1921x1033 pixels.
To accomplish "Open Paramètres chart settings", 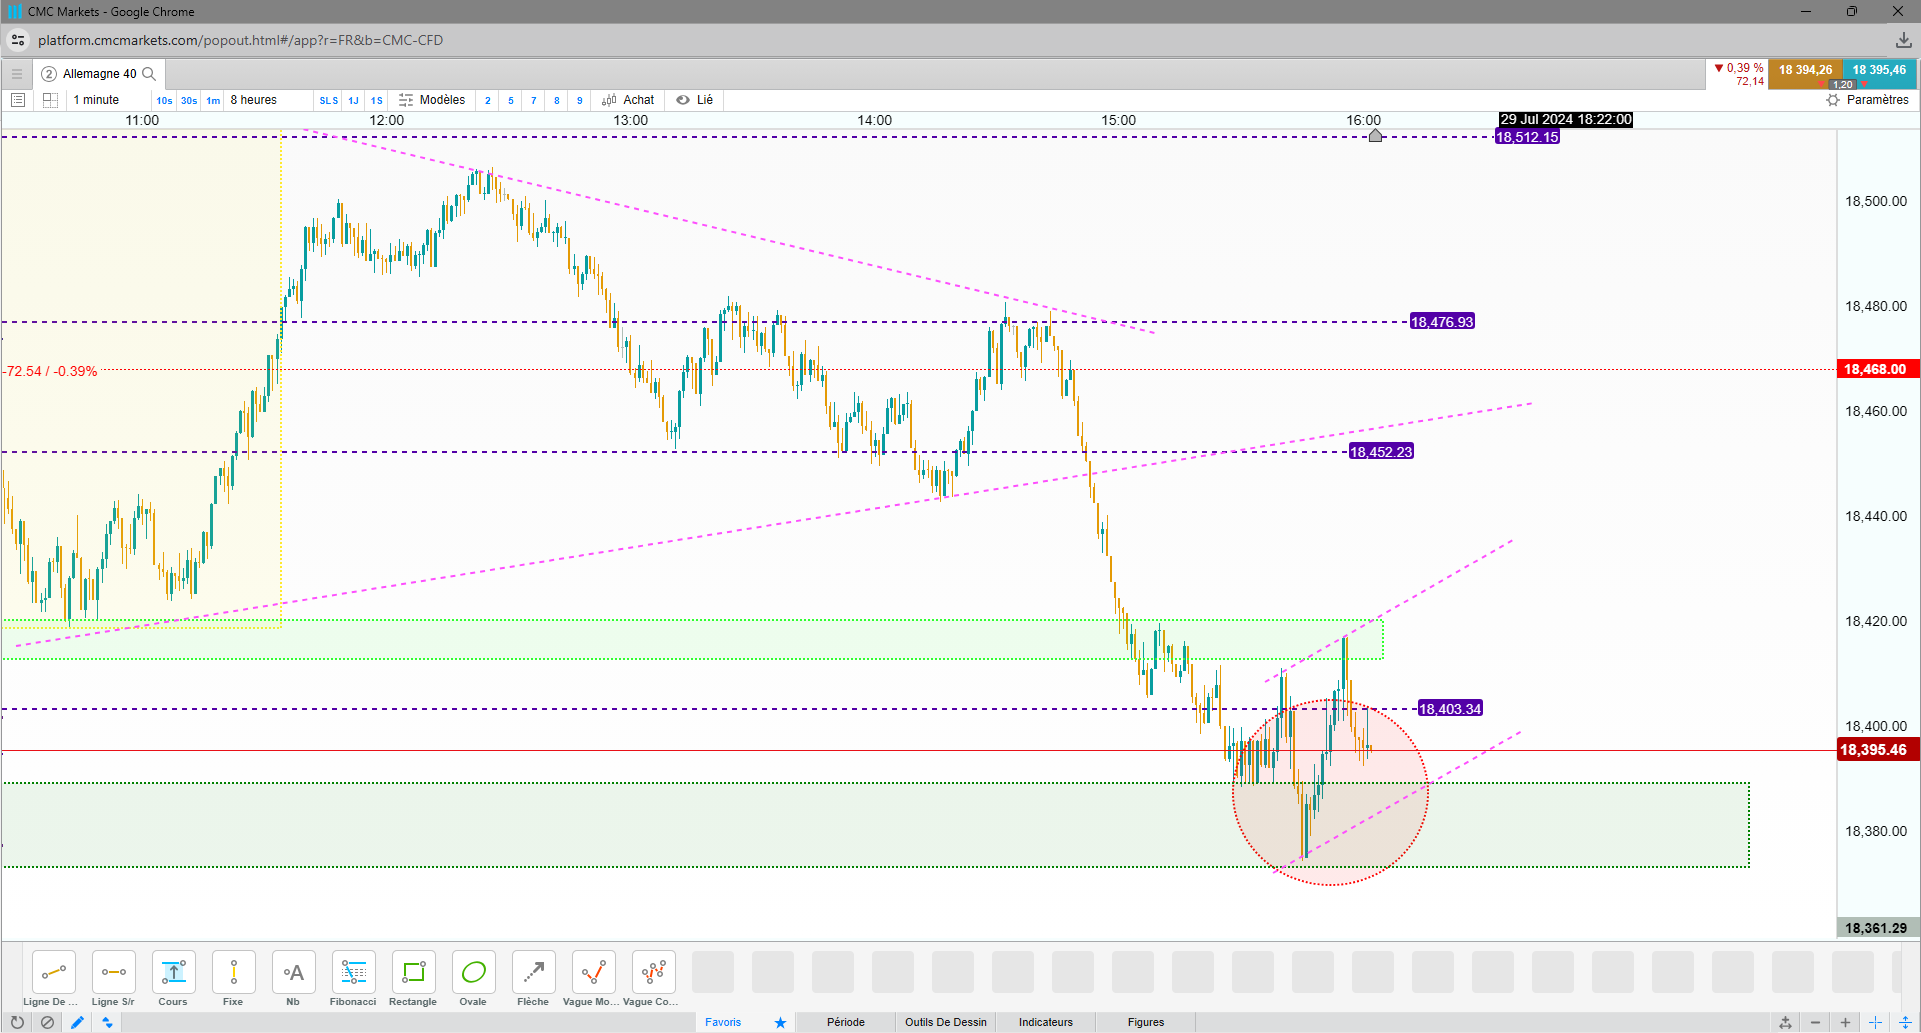I will coord(1867,100).
